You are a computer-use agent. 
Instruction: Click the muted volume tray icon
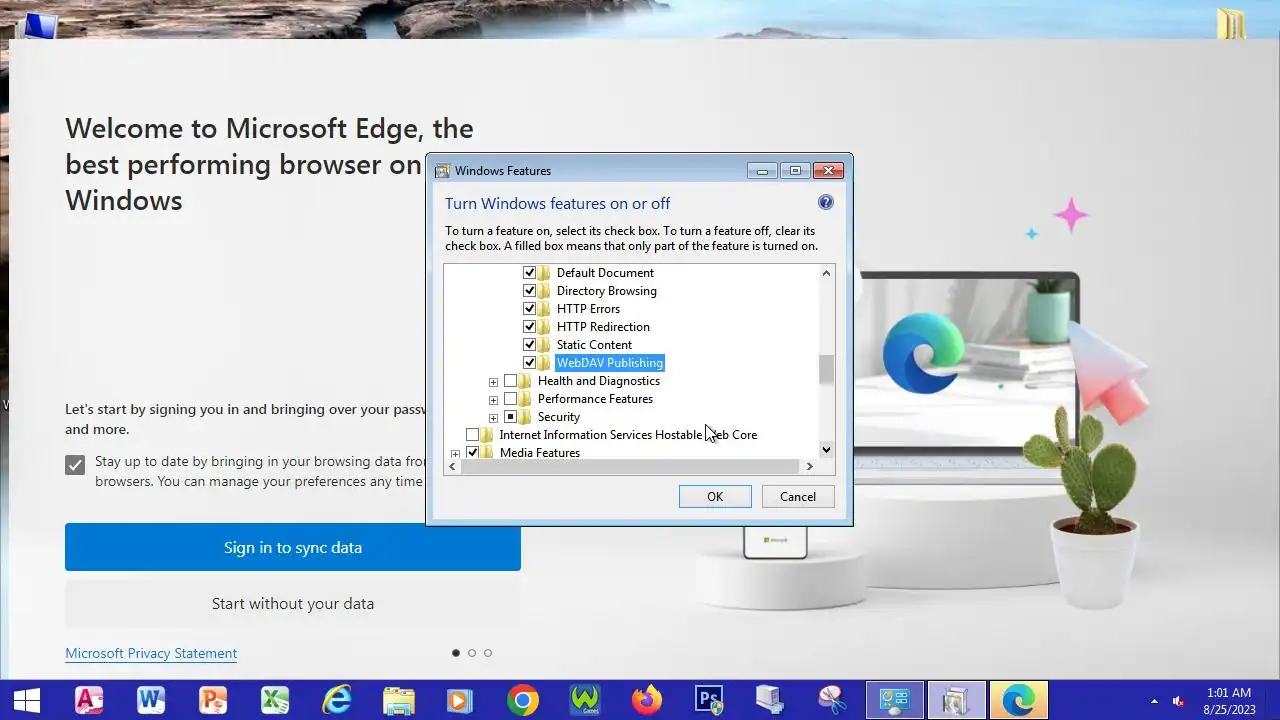coord(1178,700)
